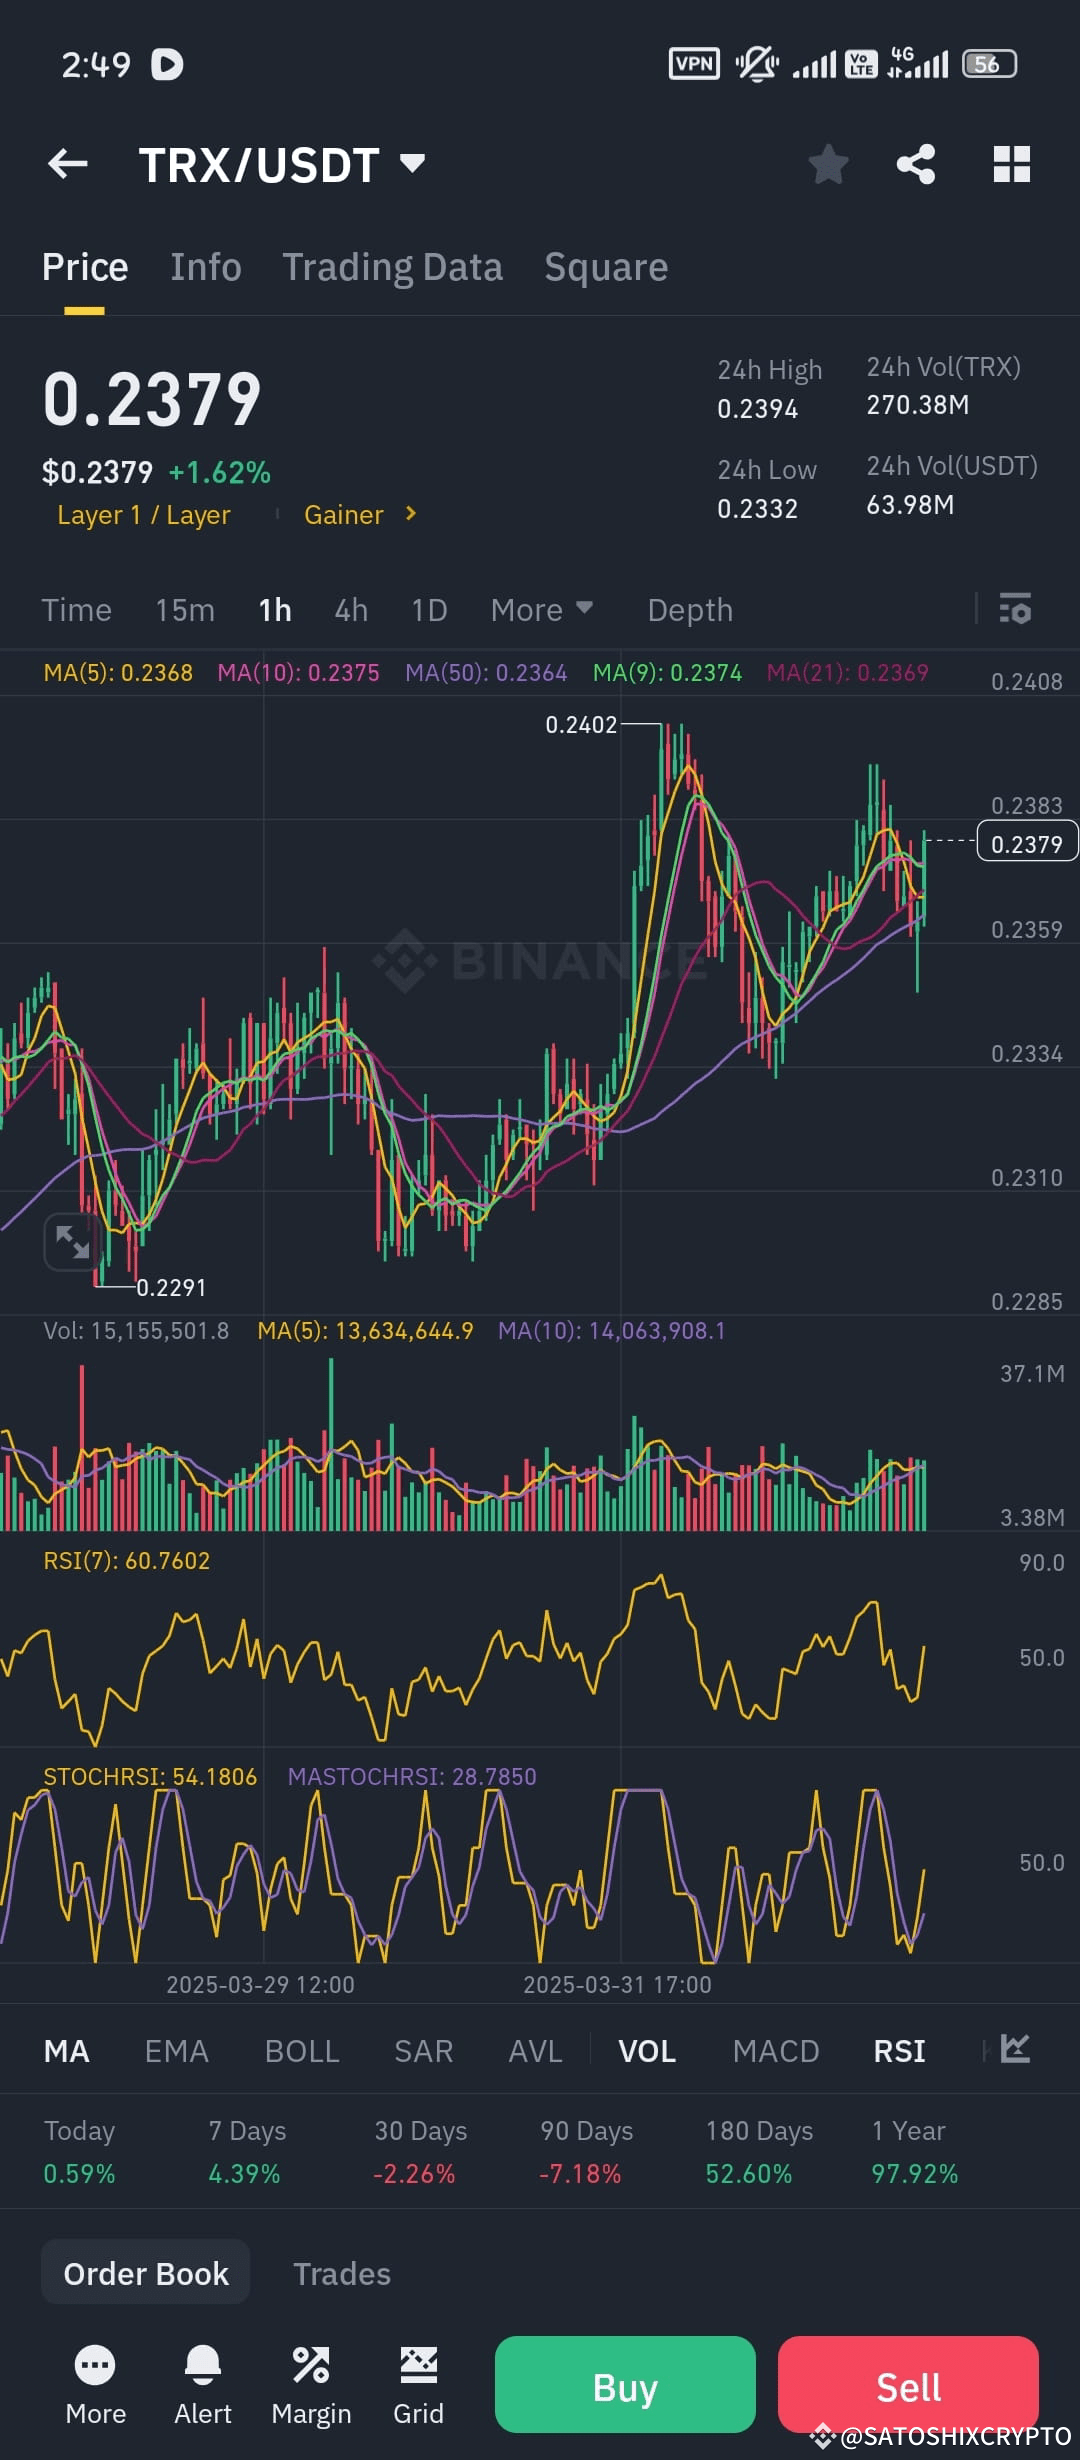
Task: Select the 4h interval
Action: point(351,610)
